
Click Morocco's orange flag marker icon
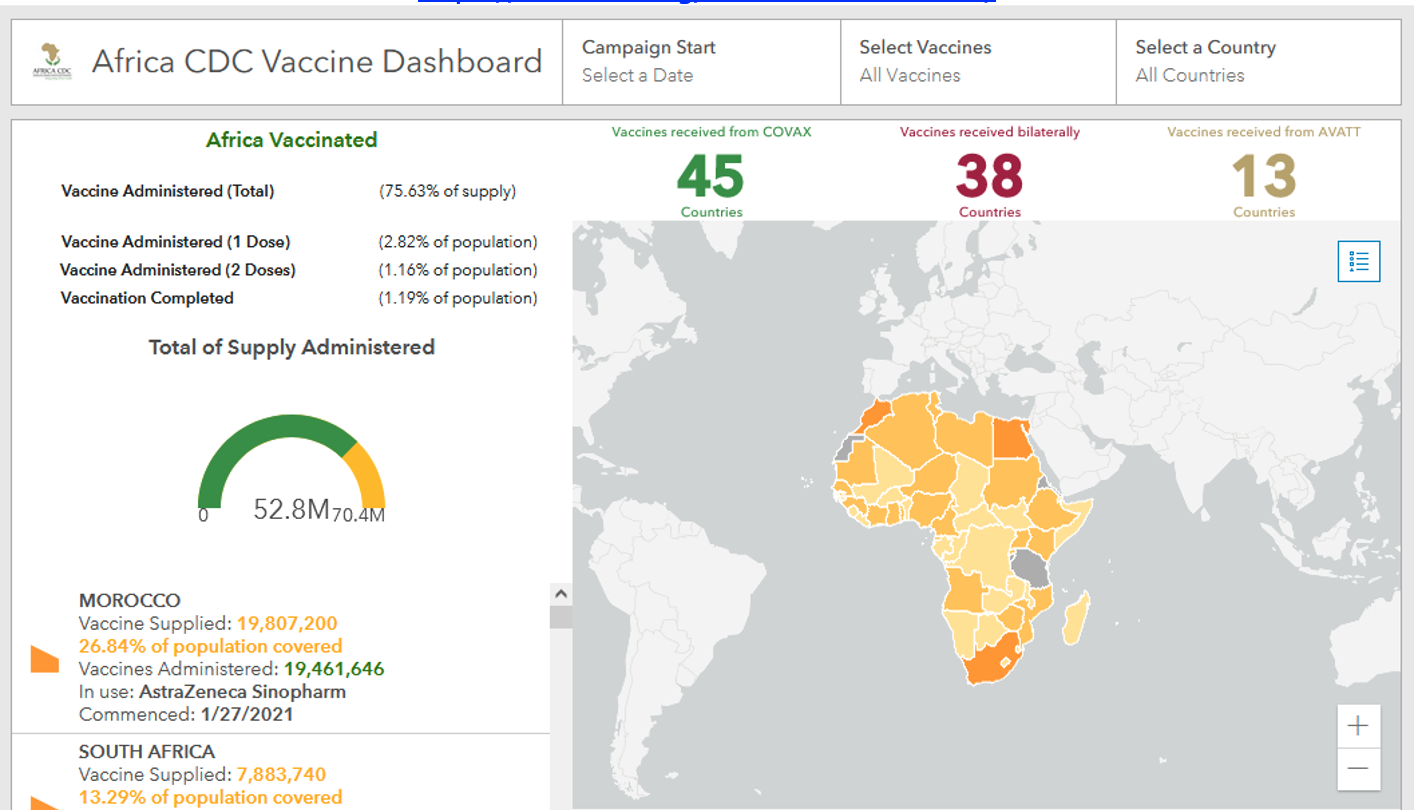pos(44,659)
